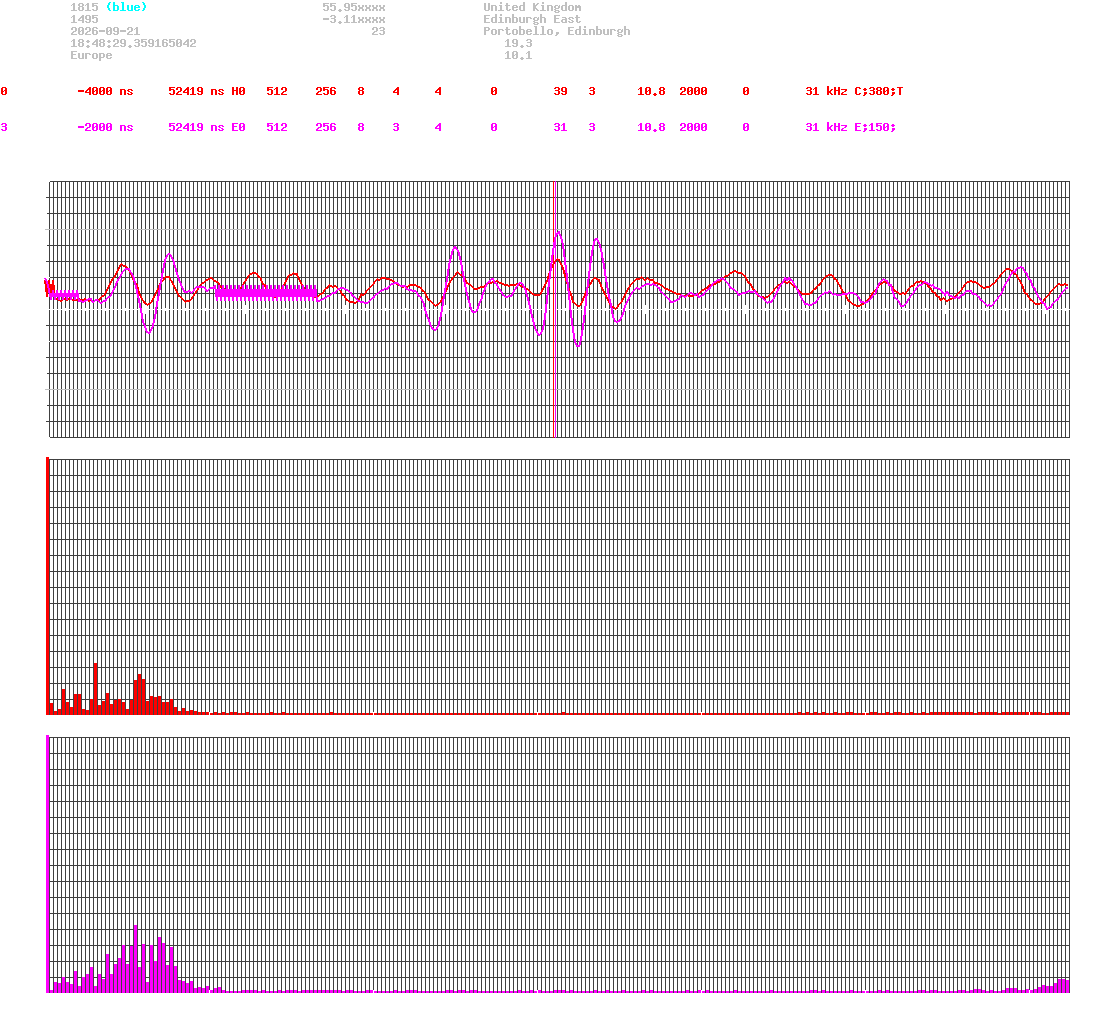The image size is (1095, 1015).
Task: Click the magenta spectrum bar chart
Action: (x=558, y=864)
